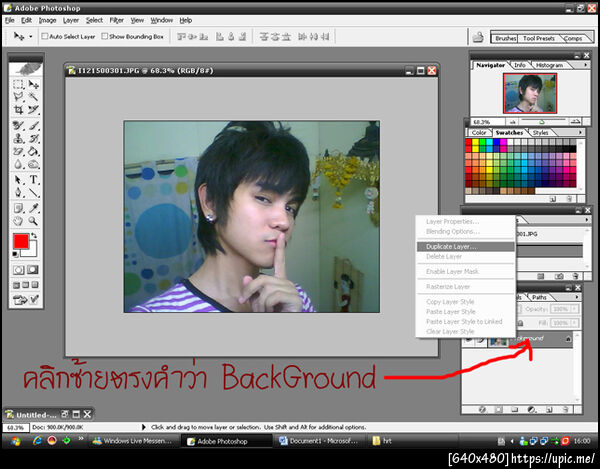The width and height of the screenshot is (600, 469).
Task: Switch to the Tool Presets tab
Action: (538, 38)
